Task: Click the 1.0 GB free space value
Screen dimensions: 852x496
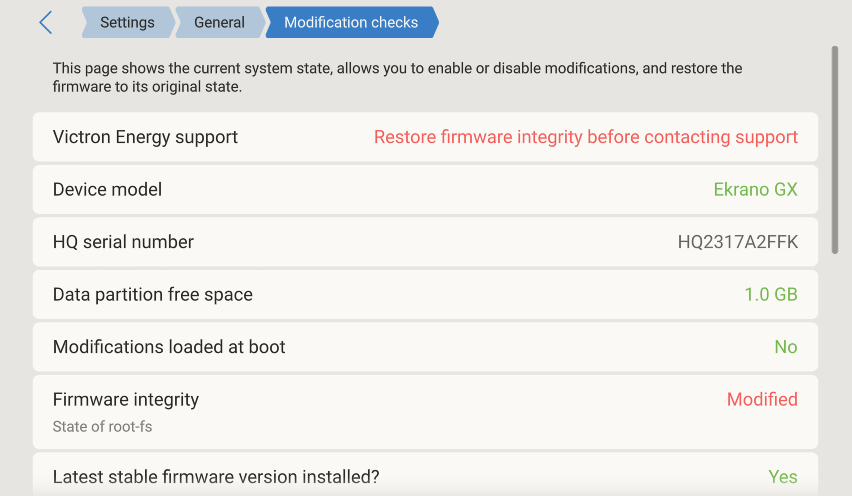Action: [770, 295]
